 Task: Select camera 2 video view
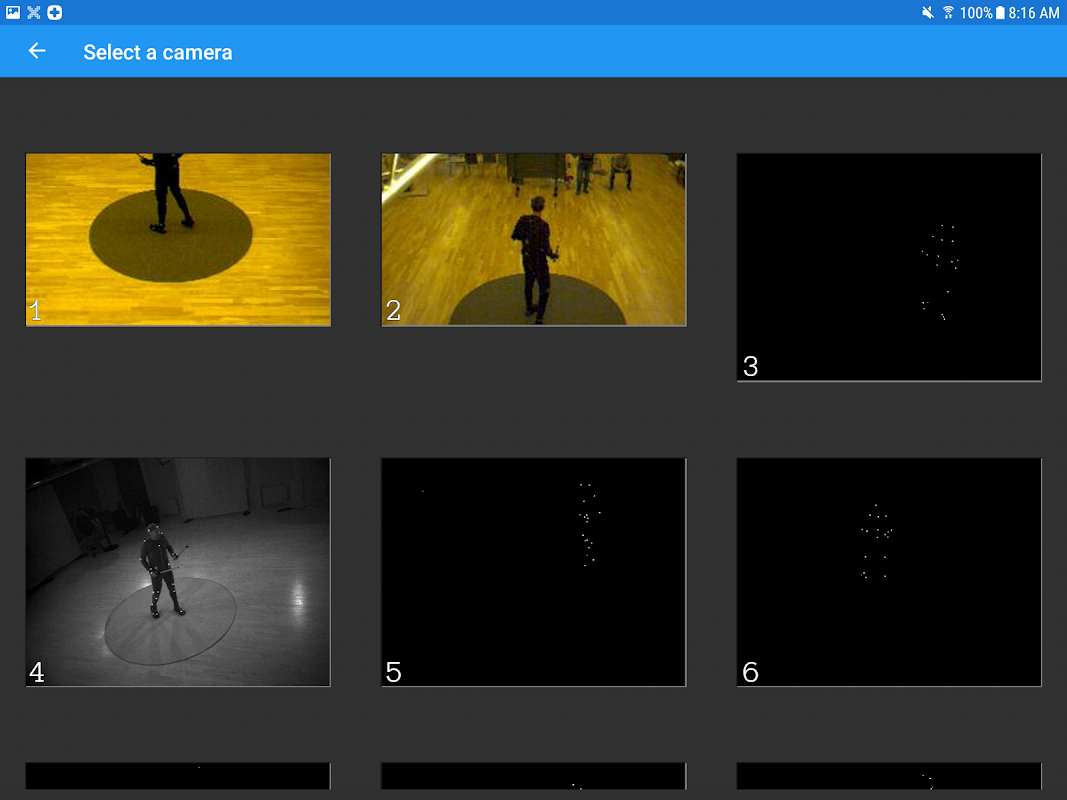click(534, 239)
